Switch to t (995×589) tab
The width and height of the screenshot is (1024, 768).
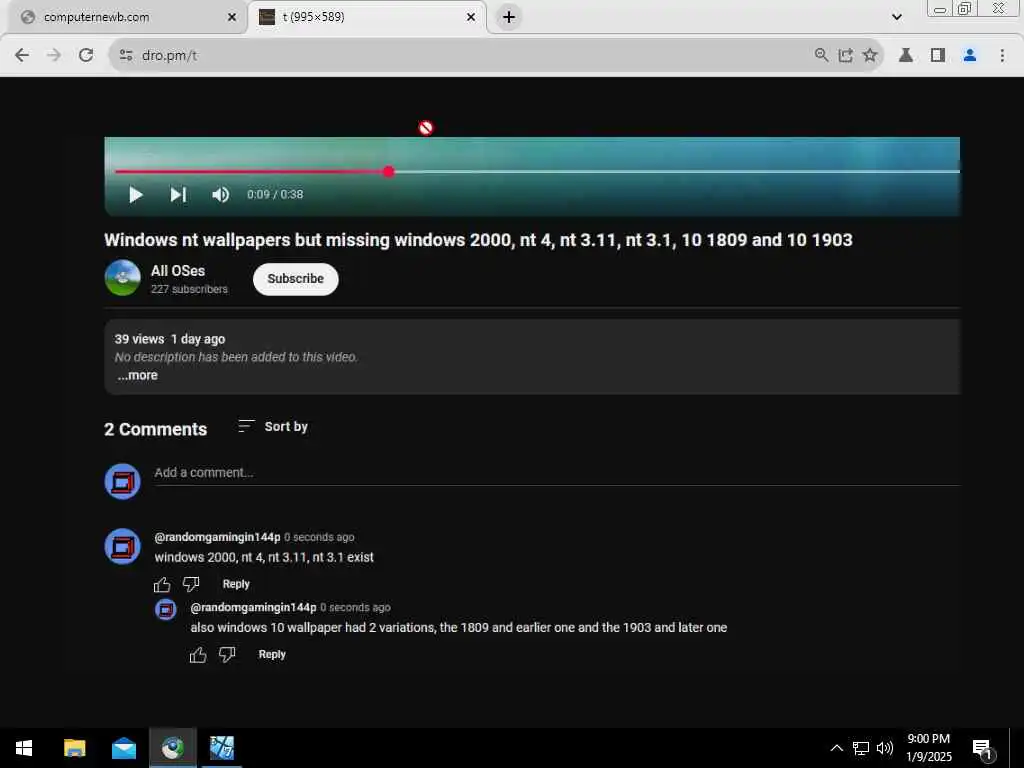pyautogui.click(x=366, y=17)
